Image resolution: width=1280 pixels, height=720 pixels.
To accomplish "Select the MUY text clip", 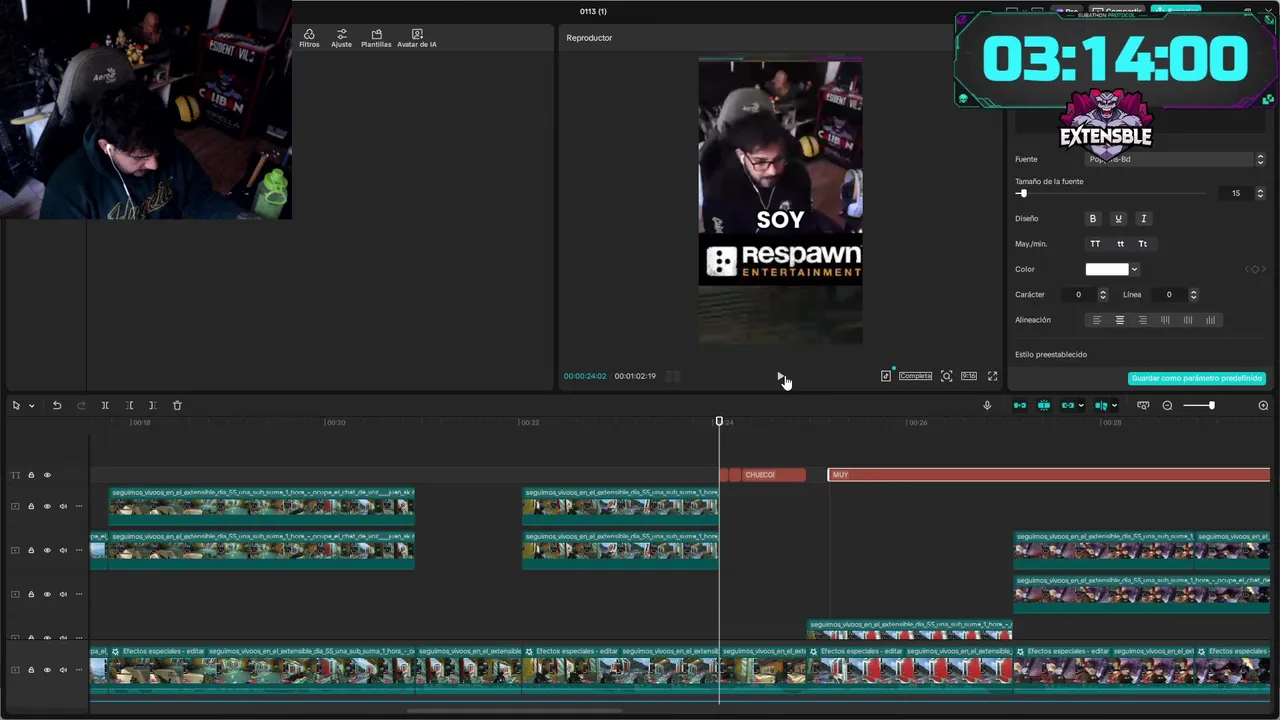I will point(1049,474).
